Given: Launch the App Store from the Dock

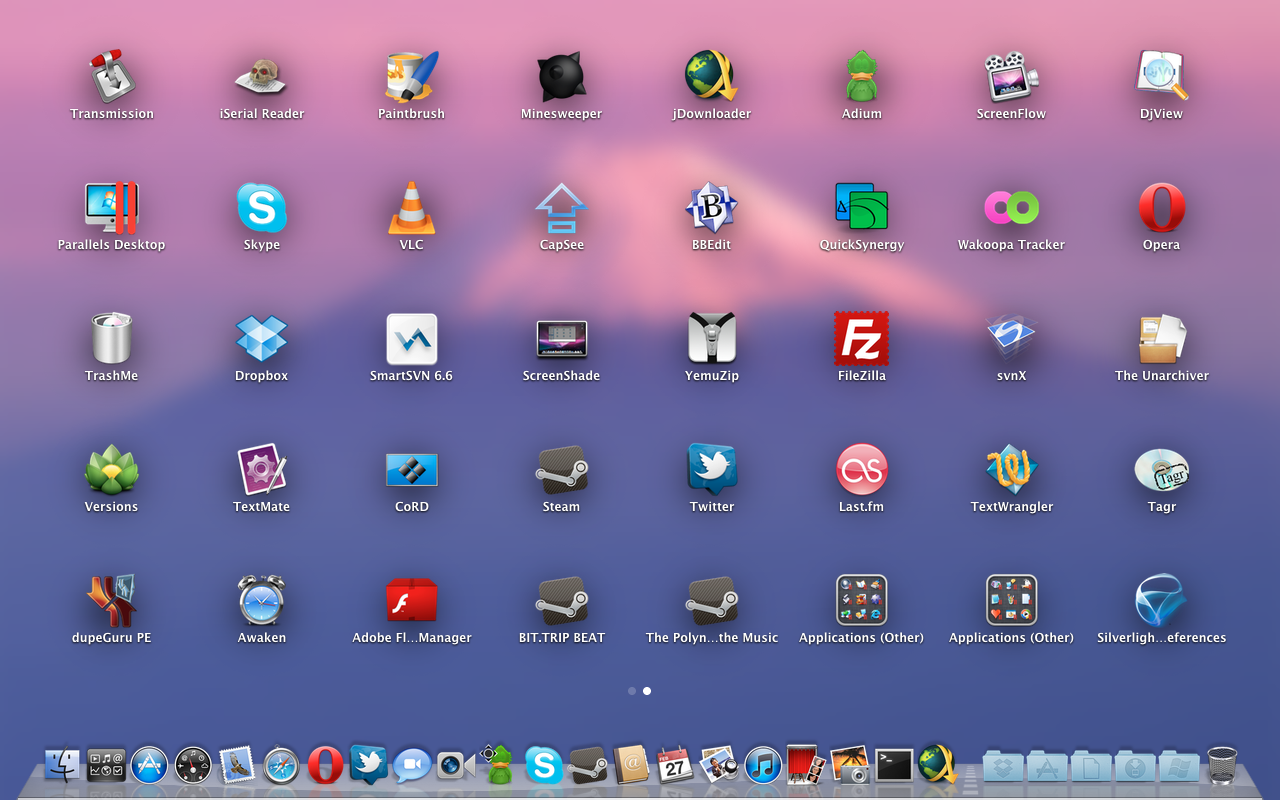Looking at the screenshot, I should coord(150,765).
